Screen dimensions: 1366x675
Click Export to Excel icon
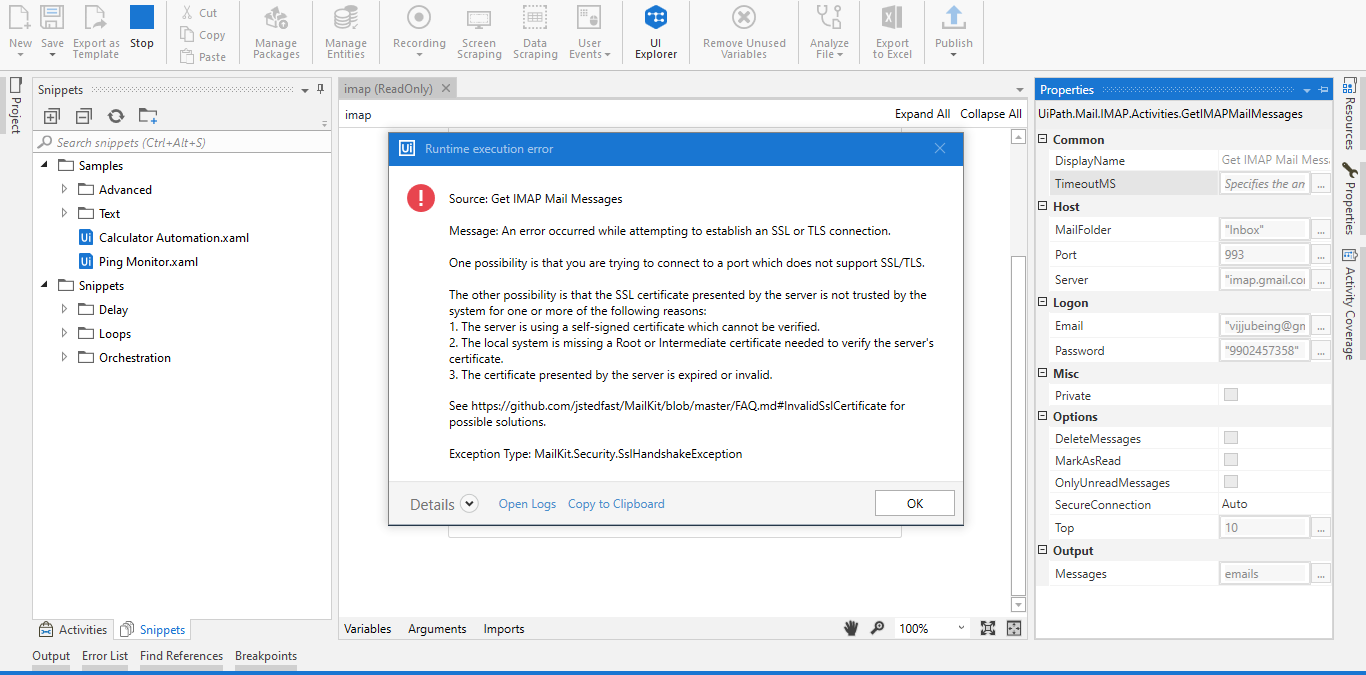(892, 17)
